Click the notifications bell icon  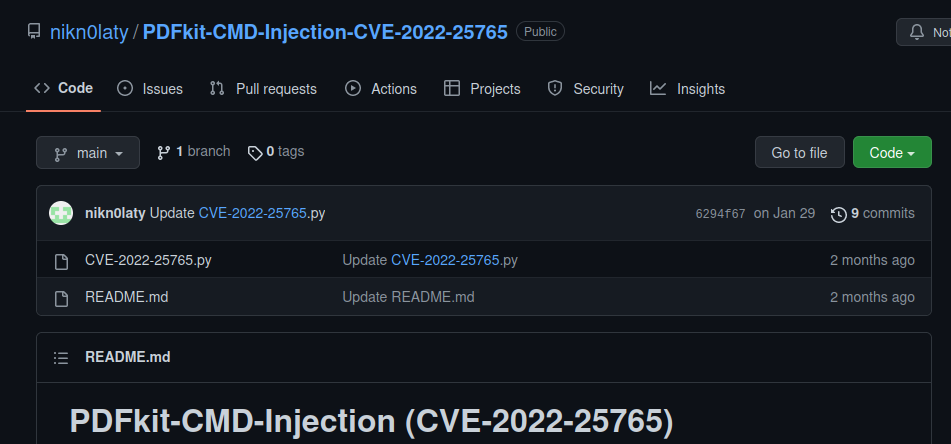click(x=917, y=32)
